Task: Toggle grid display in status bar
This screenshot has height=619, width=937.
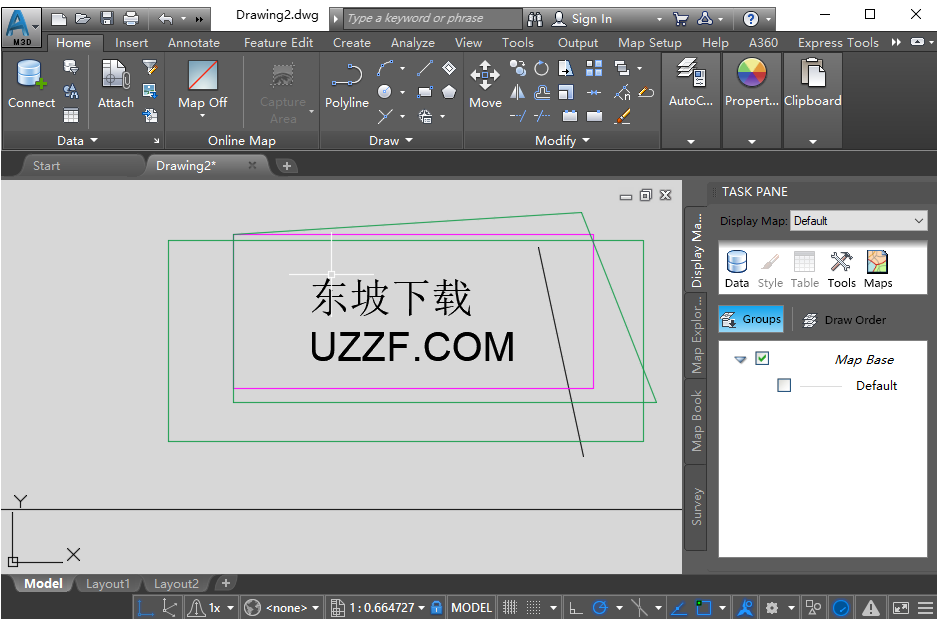Action: pyautogui.click(x=510, y=608)
